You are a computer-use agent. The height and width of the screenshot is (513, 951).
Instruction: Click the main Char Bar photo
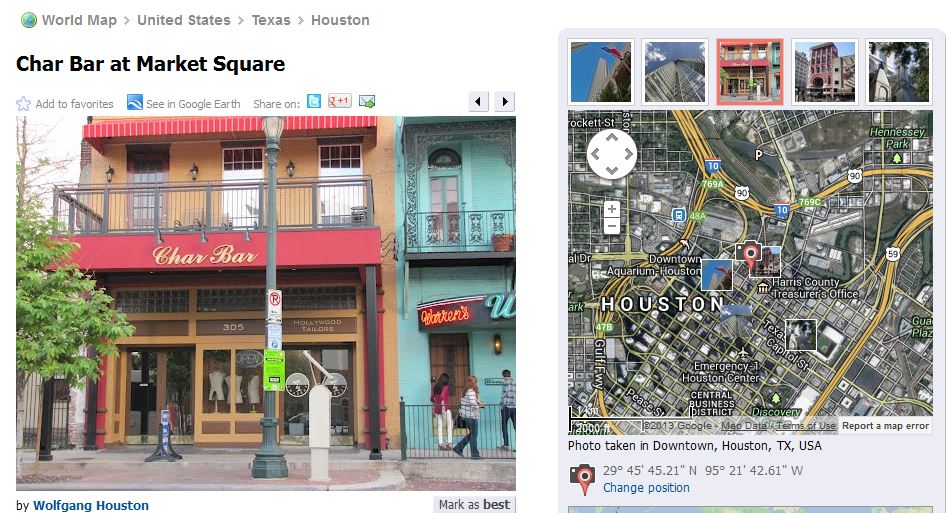click(x=266, y=303)
